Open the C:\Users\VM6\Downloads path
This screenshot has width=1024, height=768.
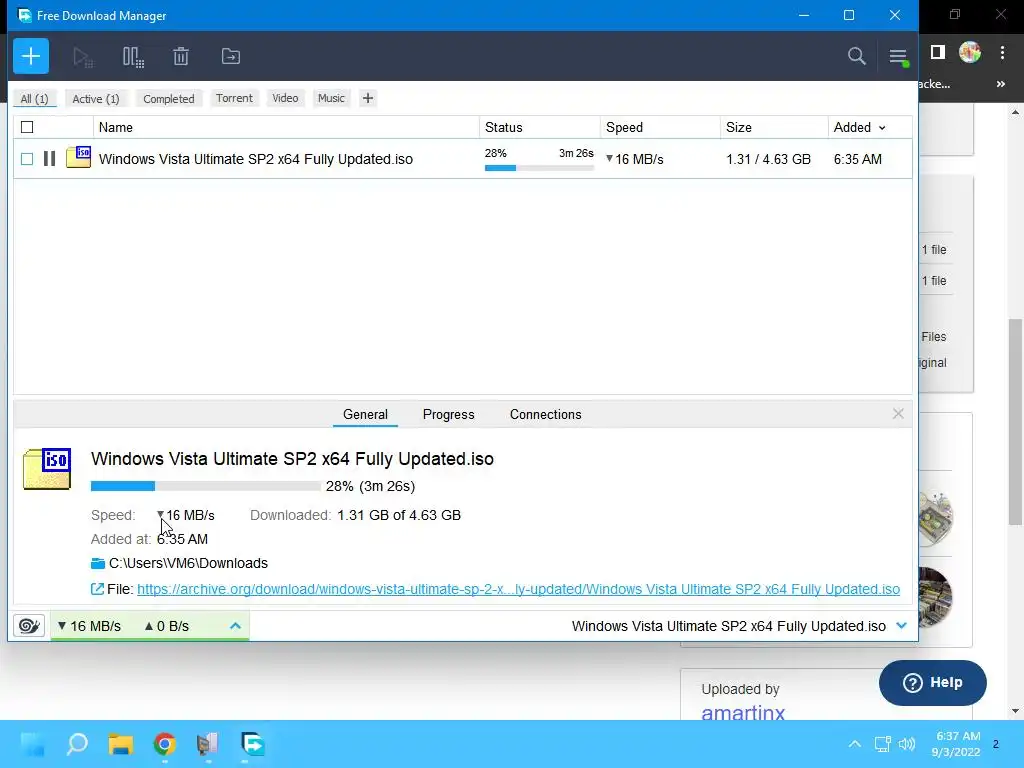[188, 563]
